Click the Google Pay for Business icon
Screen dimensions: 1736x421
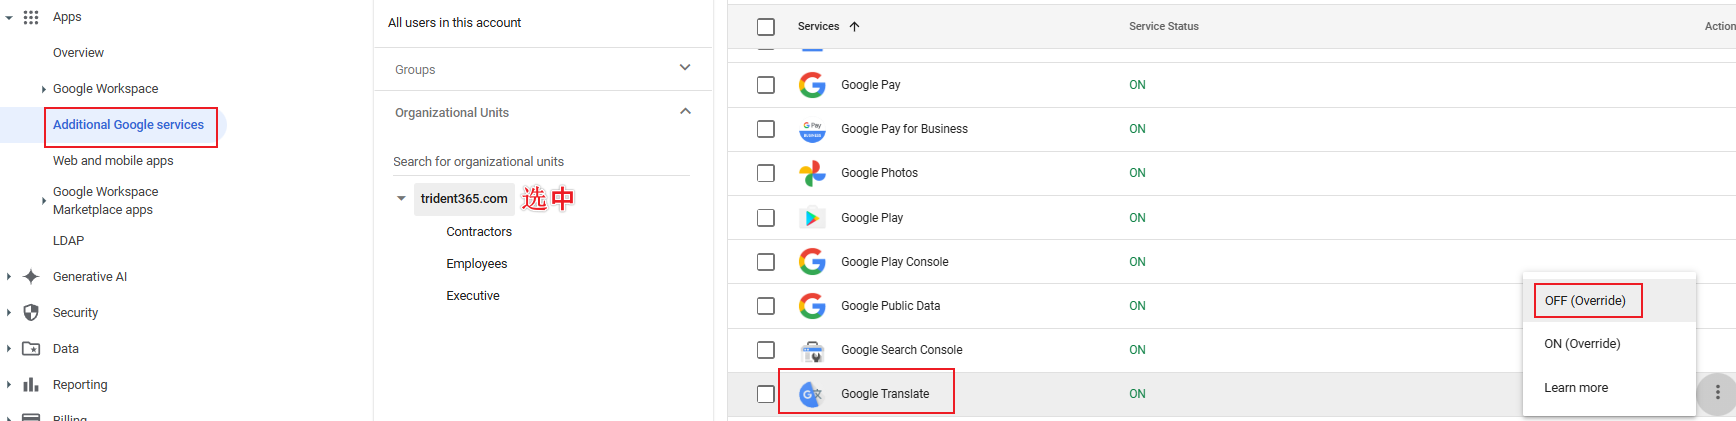pyautogui.click(x=812, y=129)
